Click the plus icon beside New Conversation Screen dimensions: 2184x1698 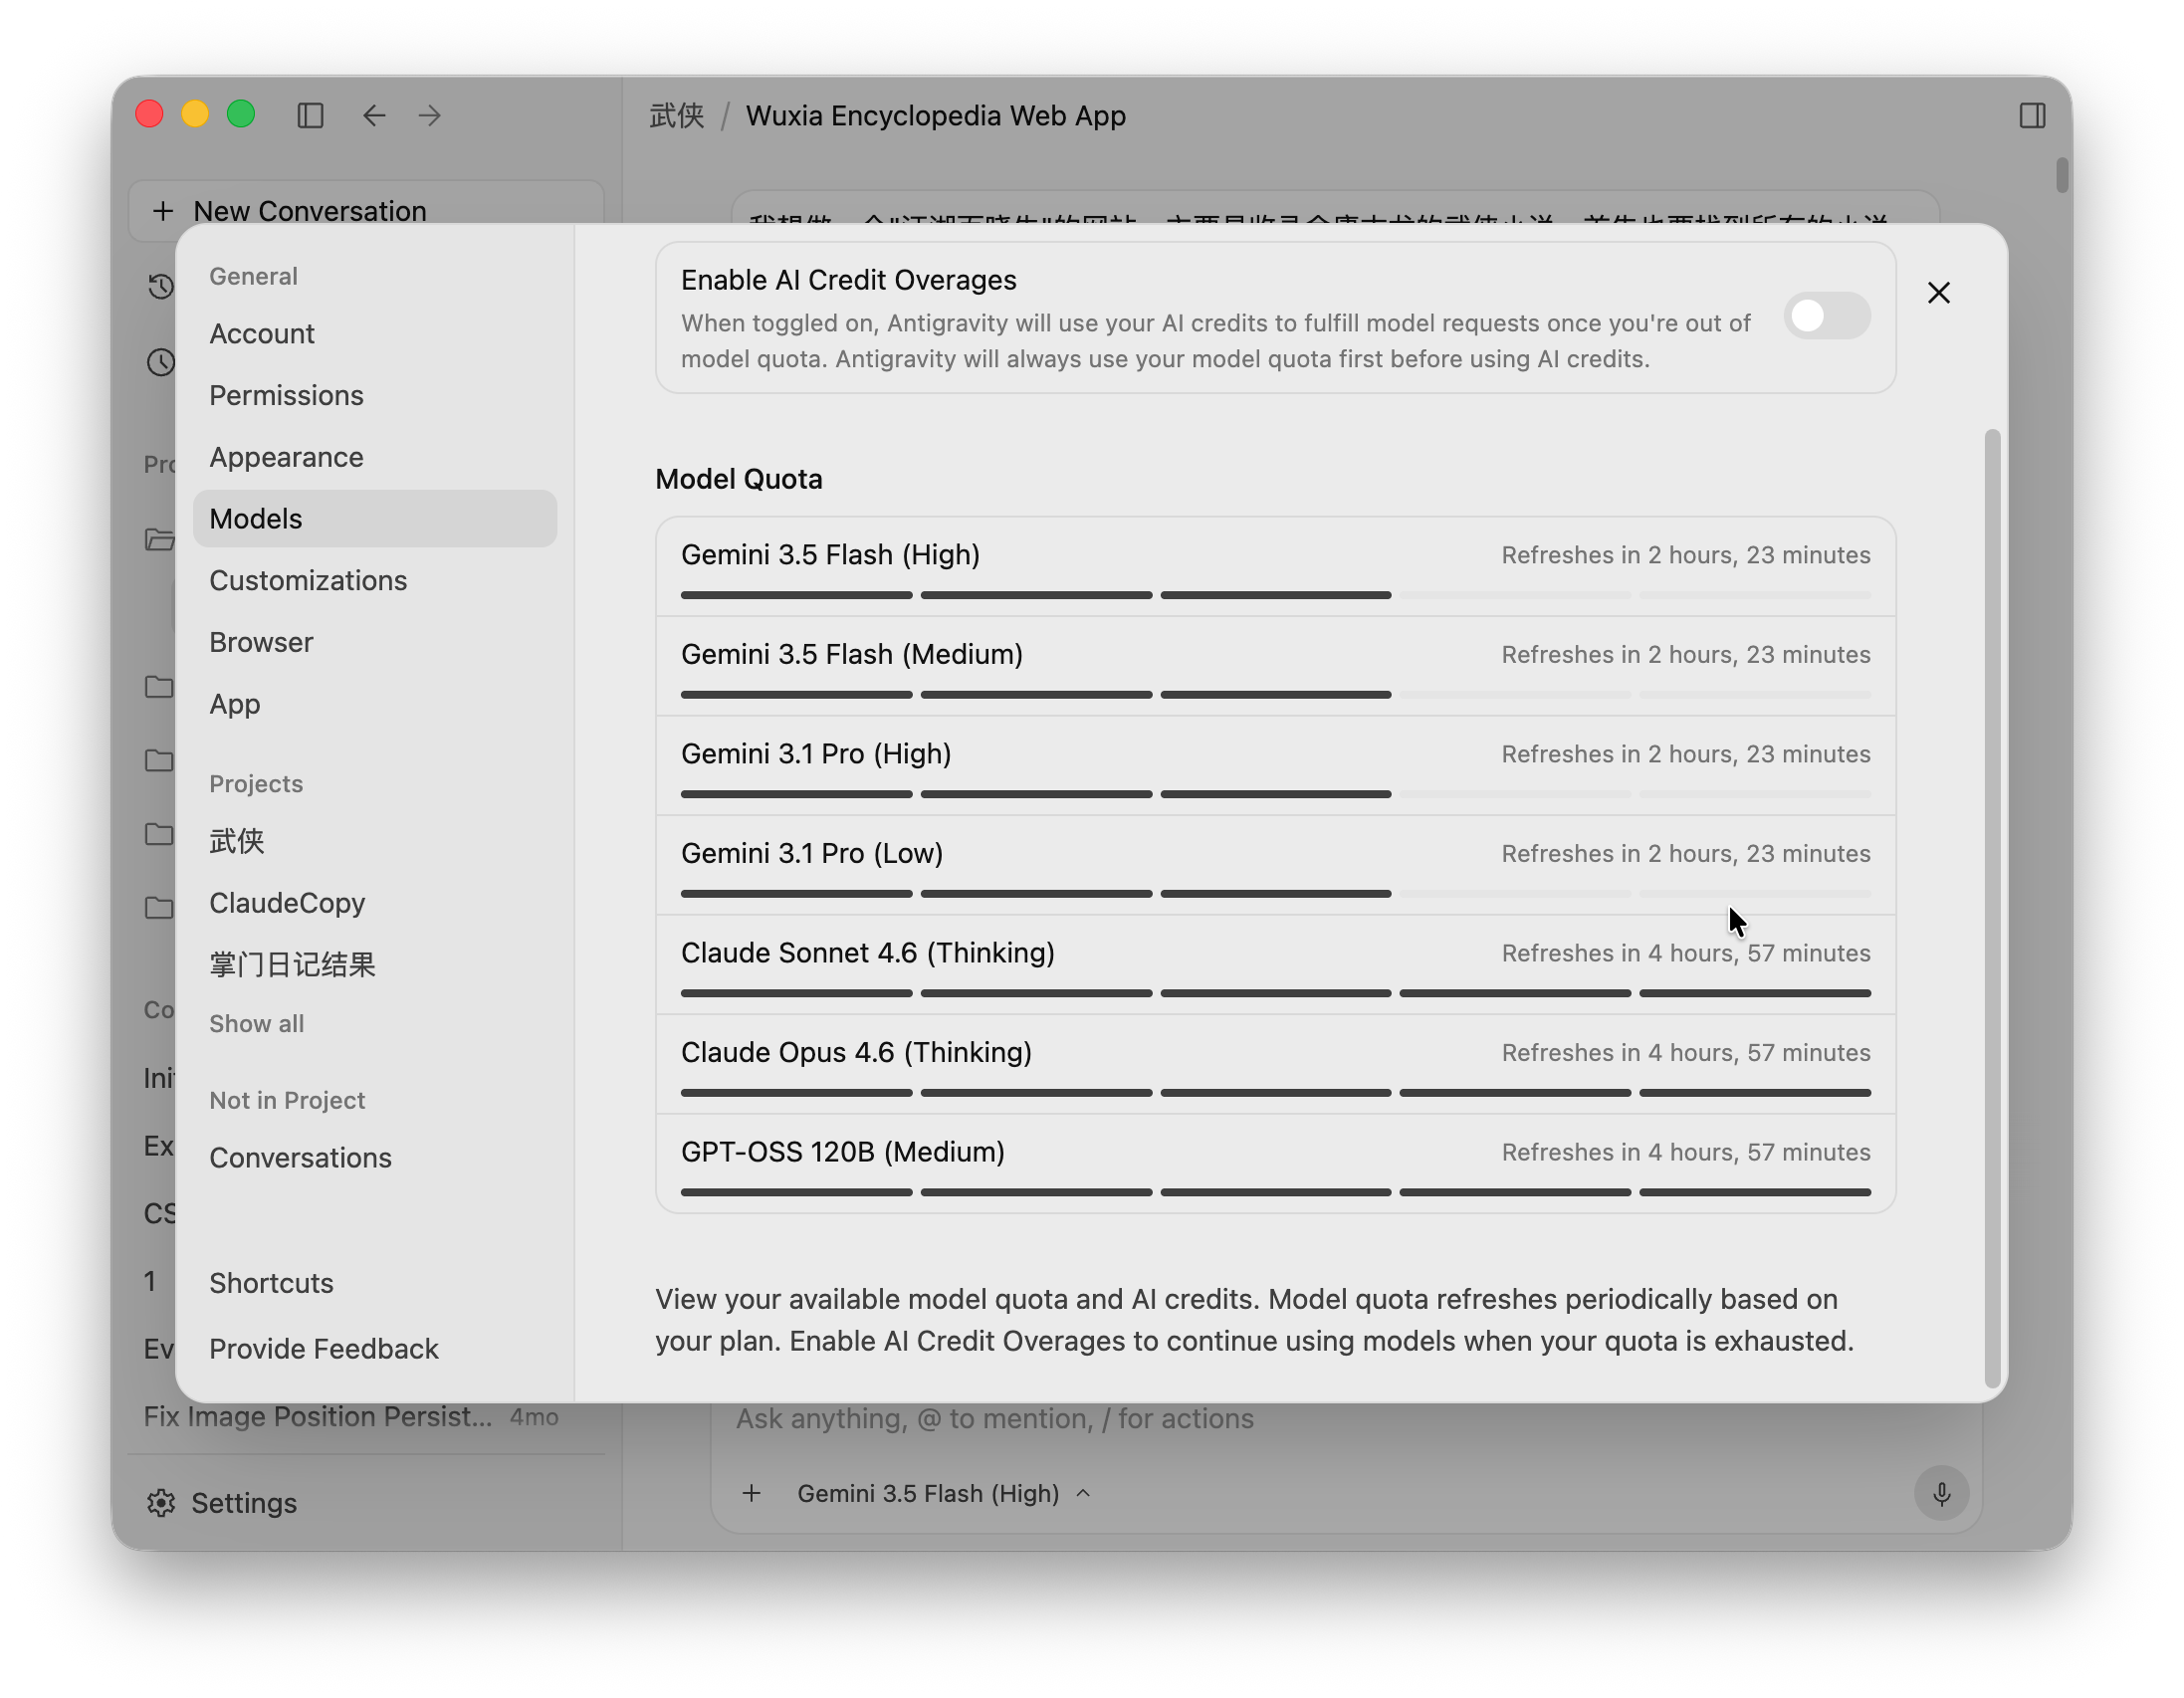[x=163, y=211]
